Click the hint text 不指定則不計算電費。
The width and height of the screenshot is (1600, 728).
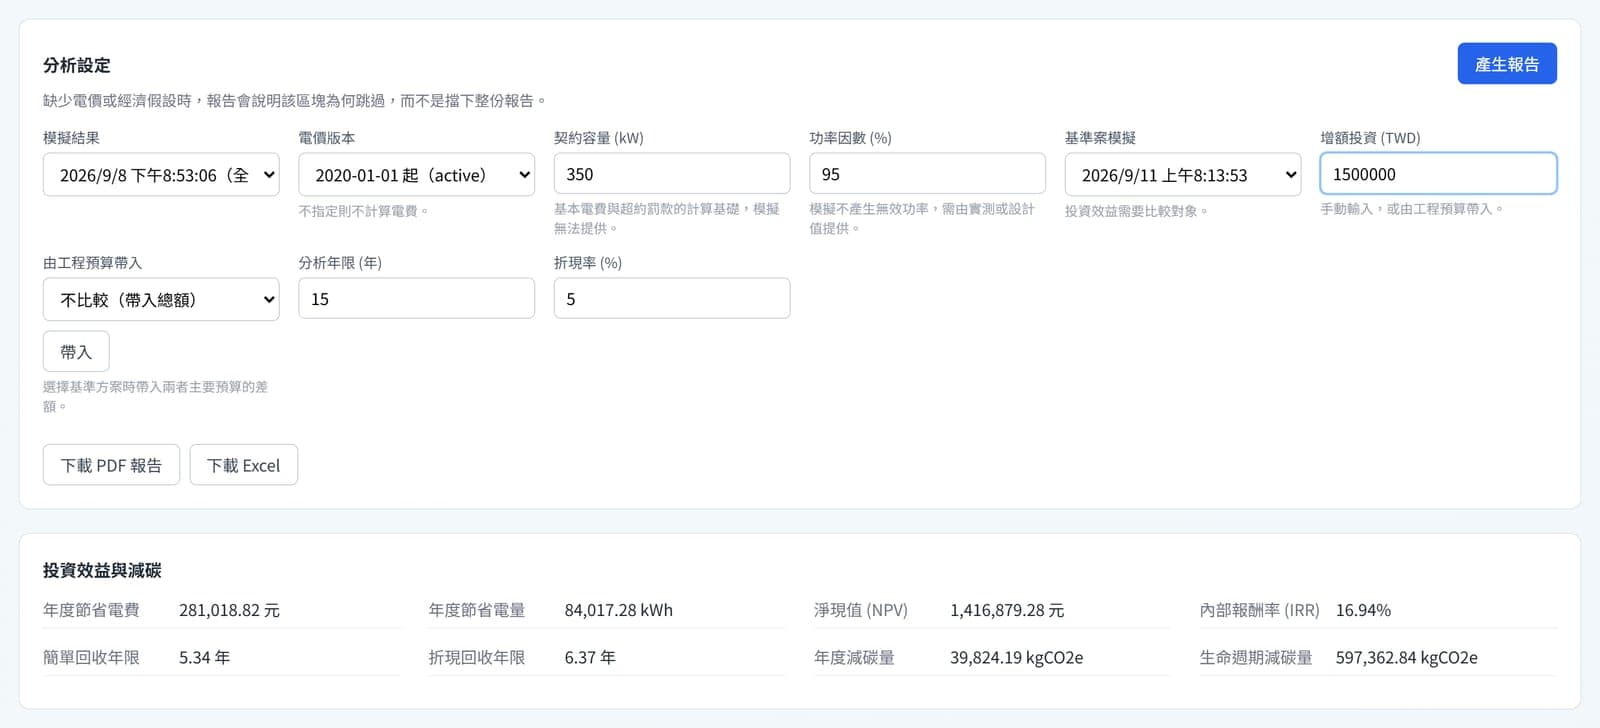tap(364, 211)
